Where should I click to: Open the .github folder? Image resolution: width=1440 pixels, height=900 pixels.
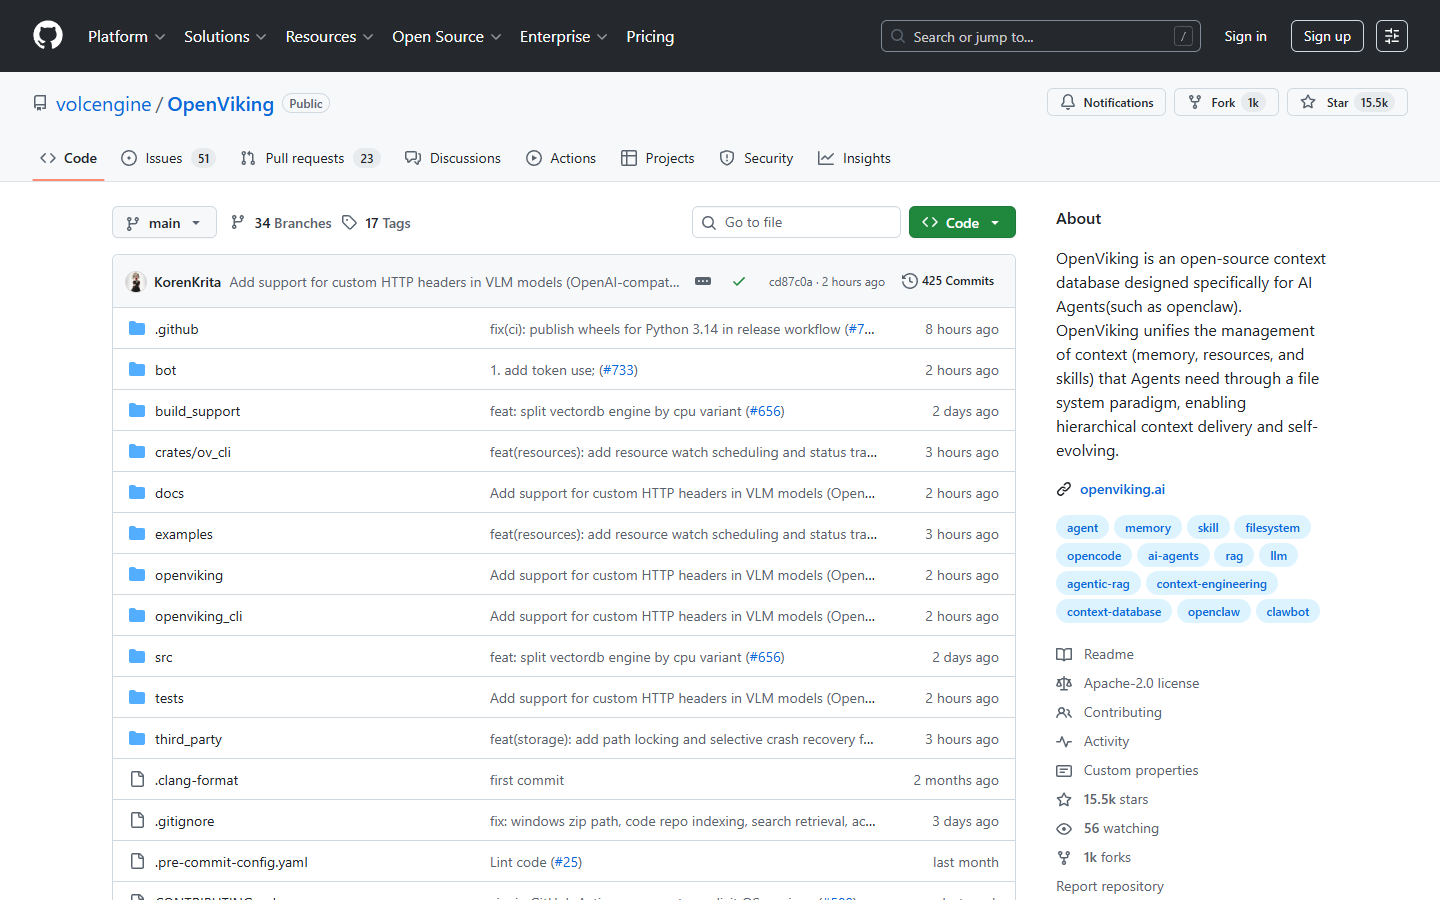[176, 328]
